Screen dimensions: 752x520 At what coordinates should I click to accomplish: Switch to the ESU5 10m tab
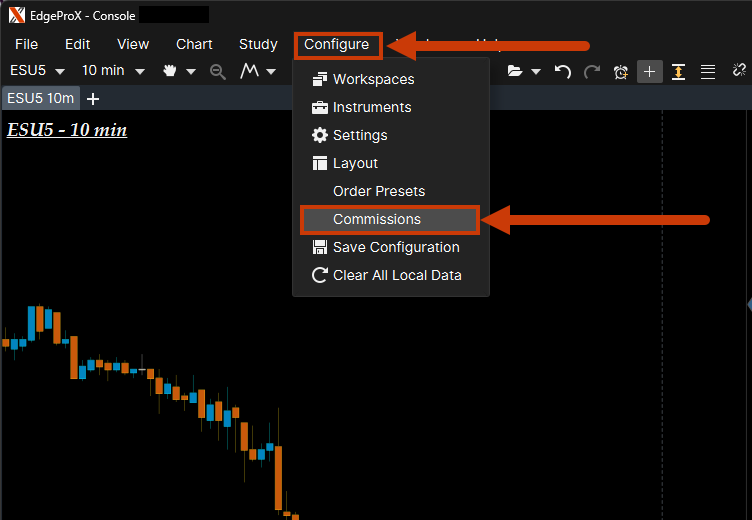[x=40, y=98]
